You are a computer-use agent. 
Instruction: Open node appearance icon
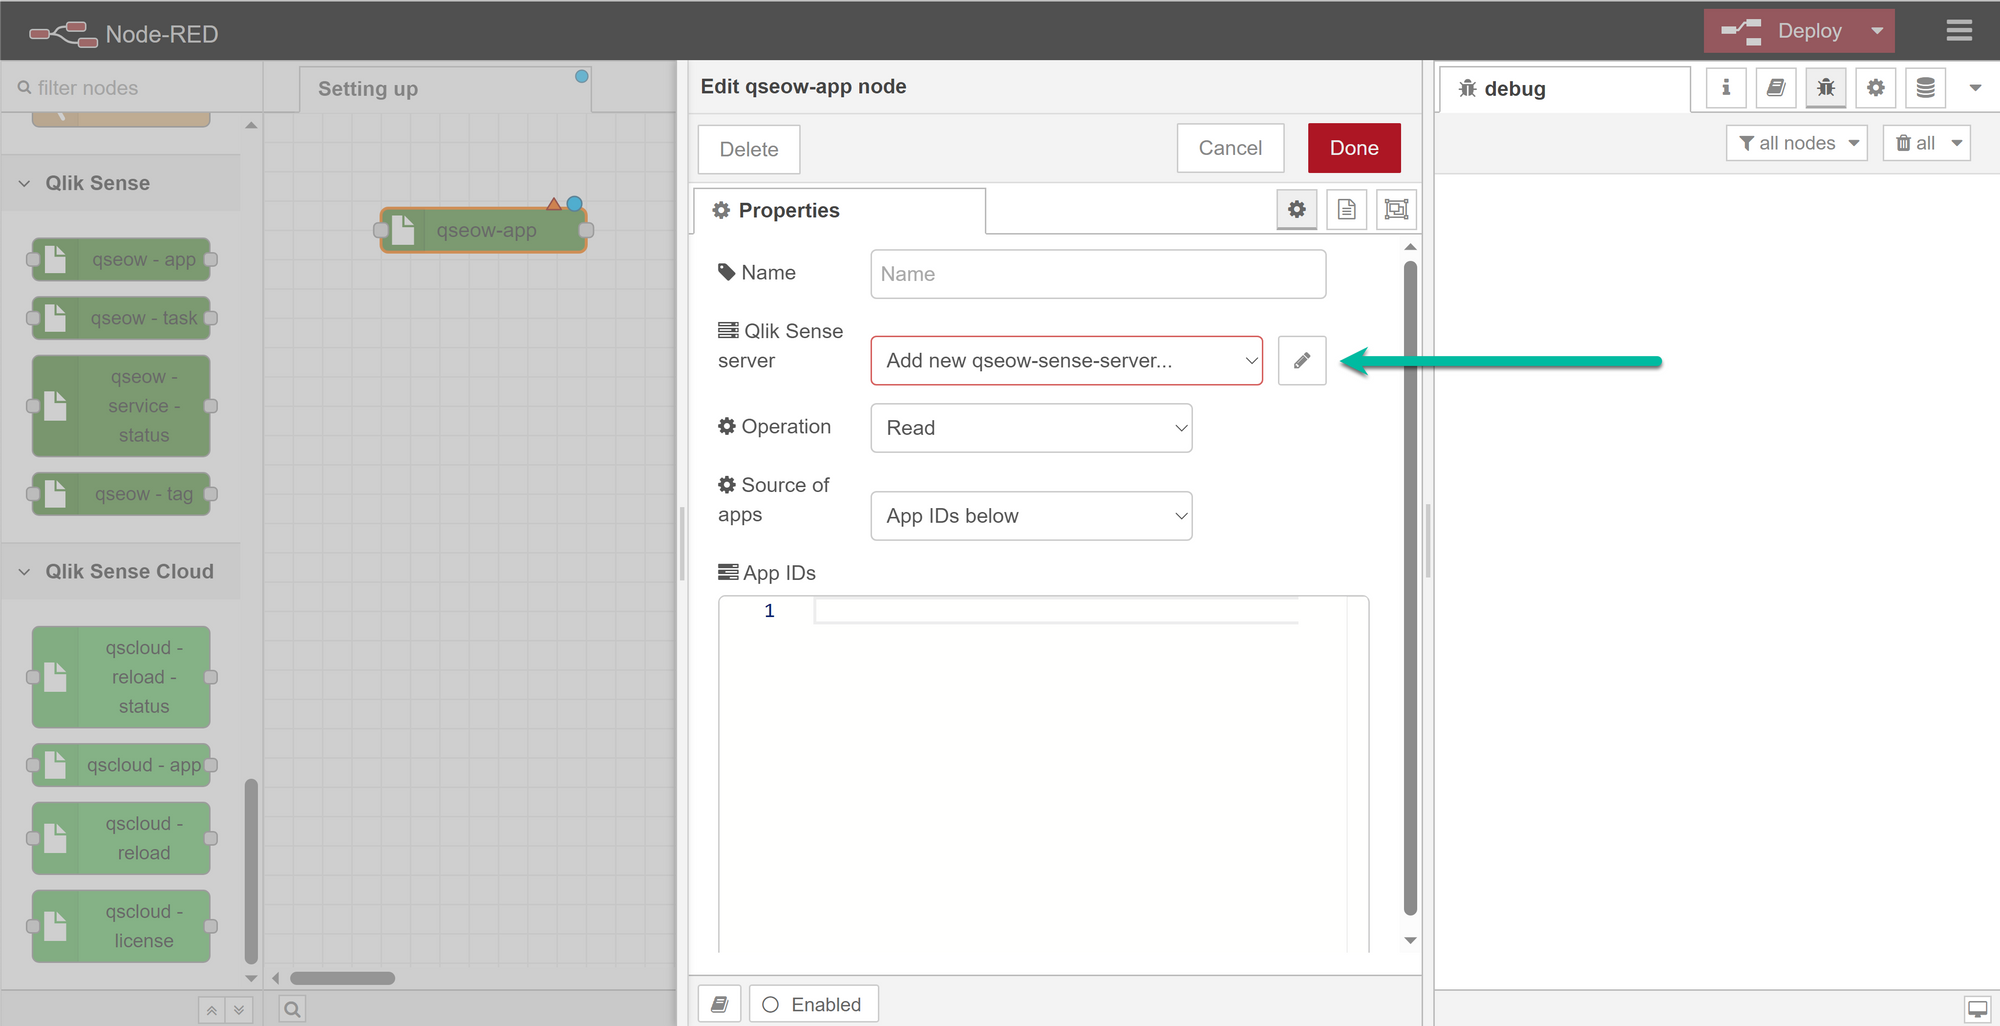tap(1396, 209)
